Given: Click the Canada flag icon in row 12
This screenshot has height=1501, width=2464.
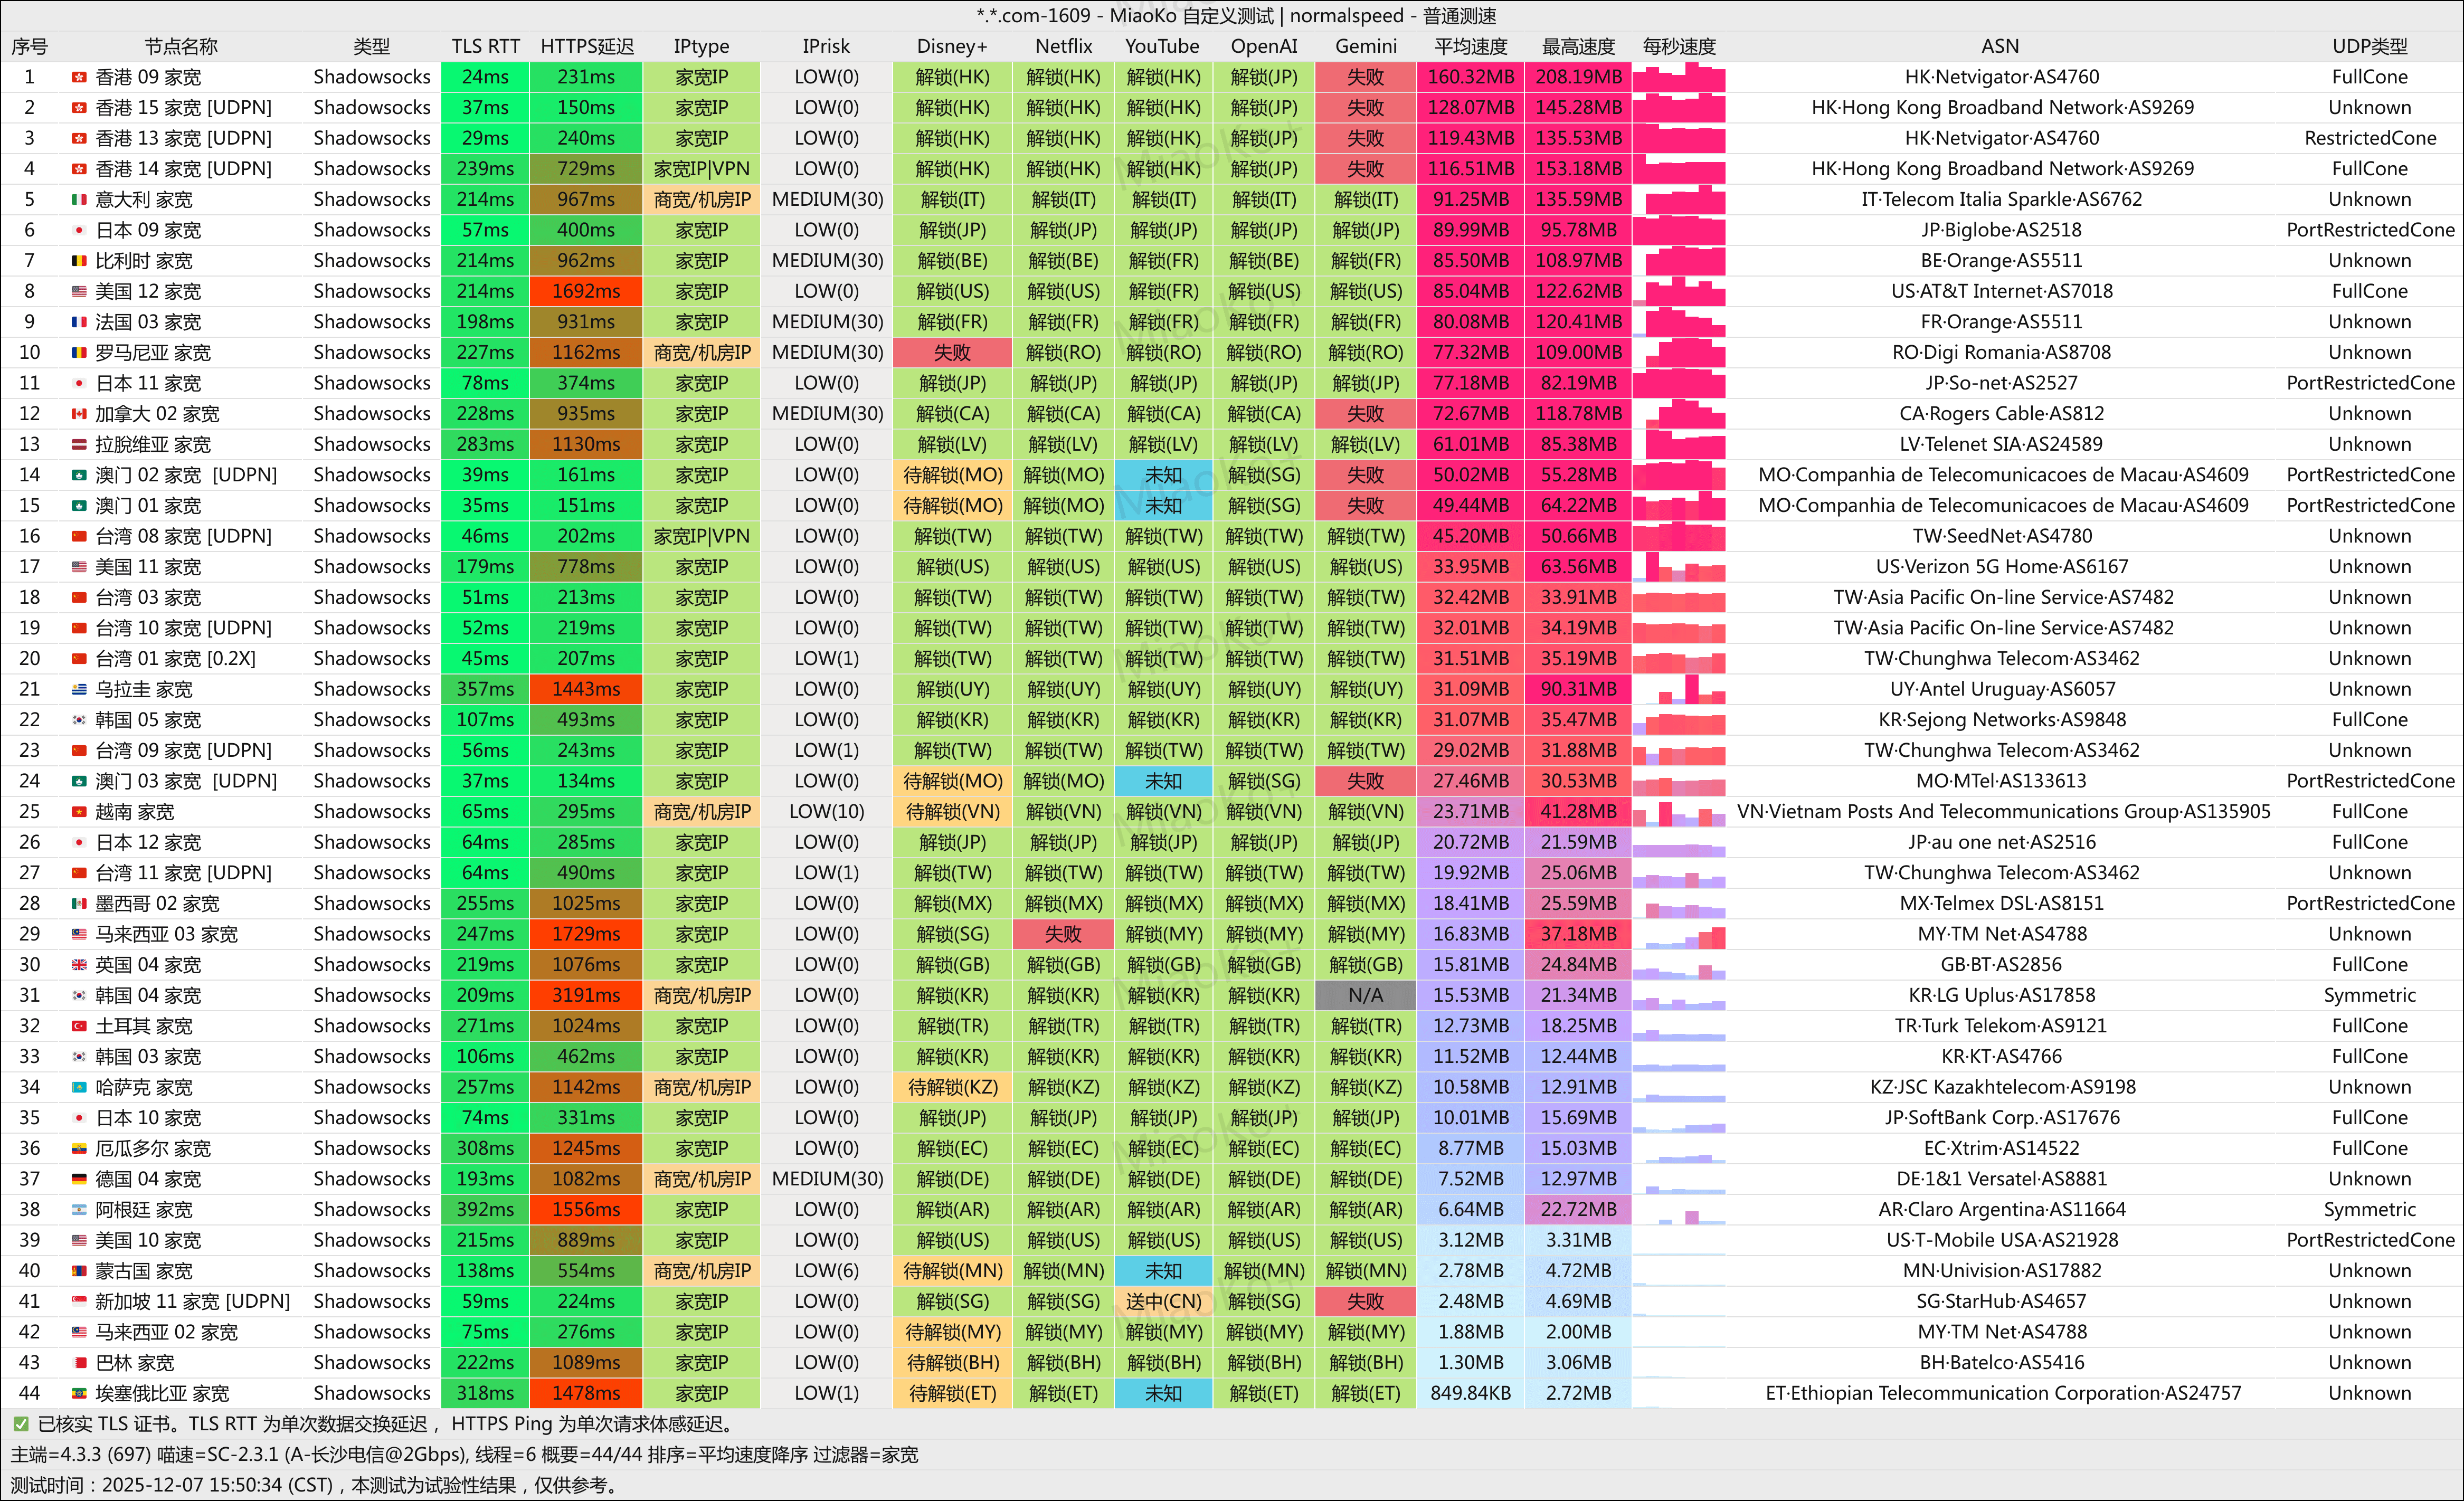Looking at the screenshot, I should (x=78, y=414).
